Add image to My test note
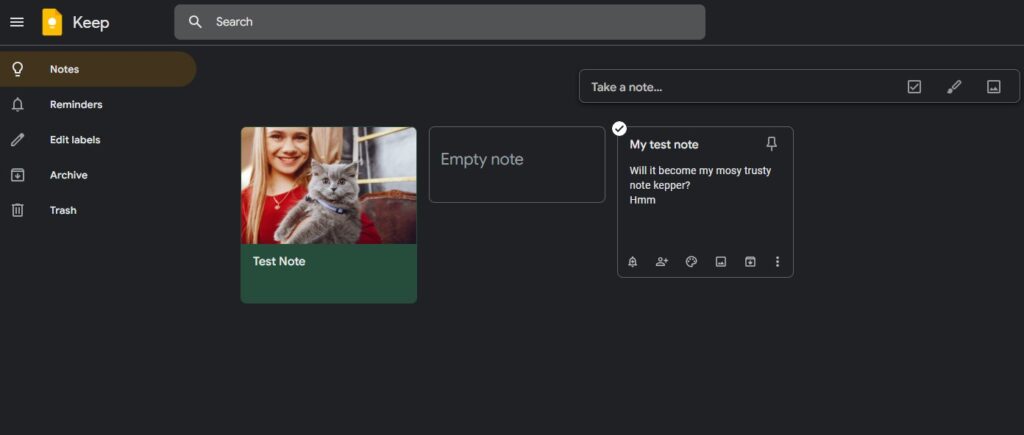This screenshot has height=435, width=1024. coord(721,262)
